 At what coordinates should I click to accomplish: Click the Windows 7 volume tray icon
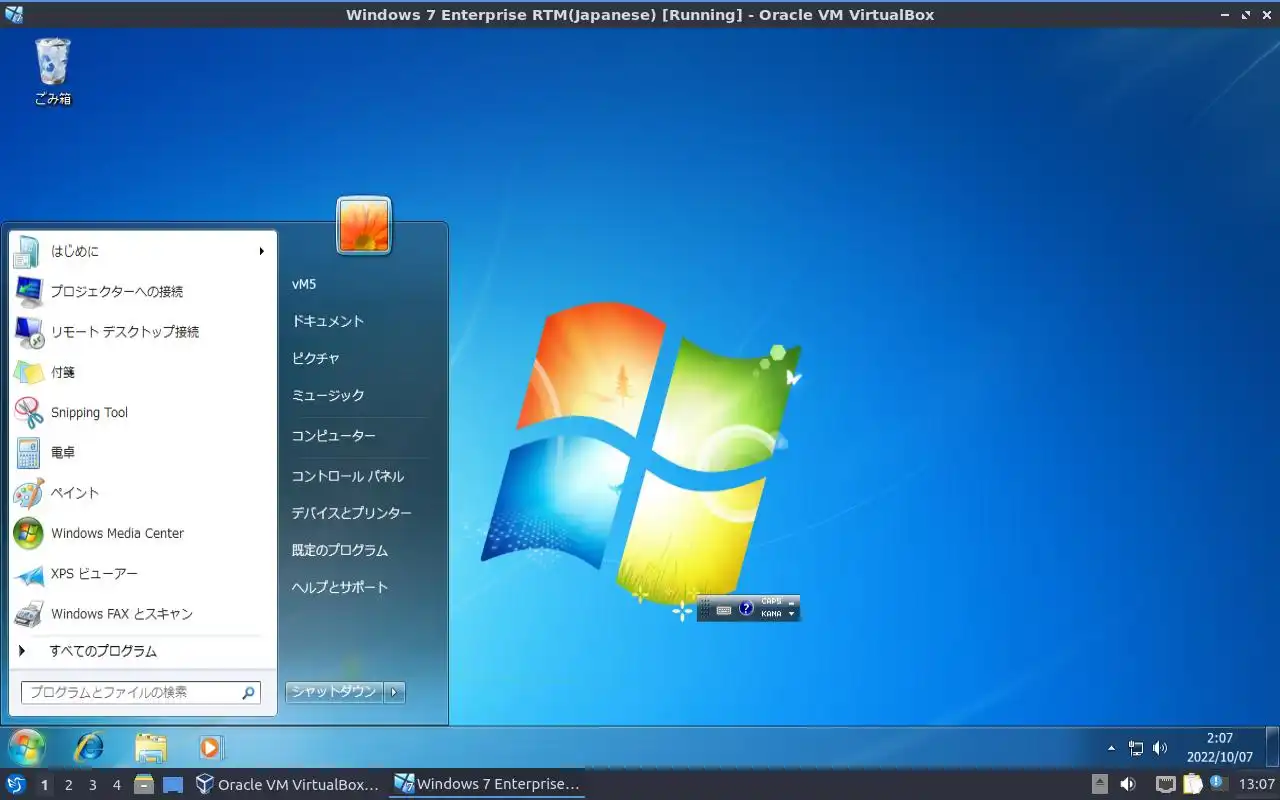pos(1160,748)
